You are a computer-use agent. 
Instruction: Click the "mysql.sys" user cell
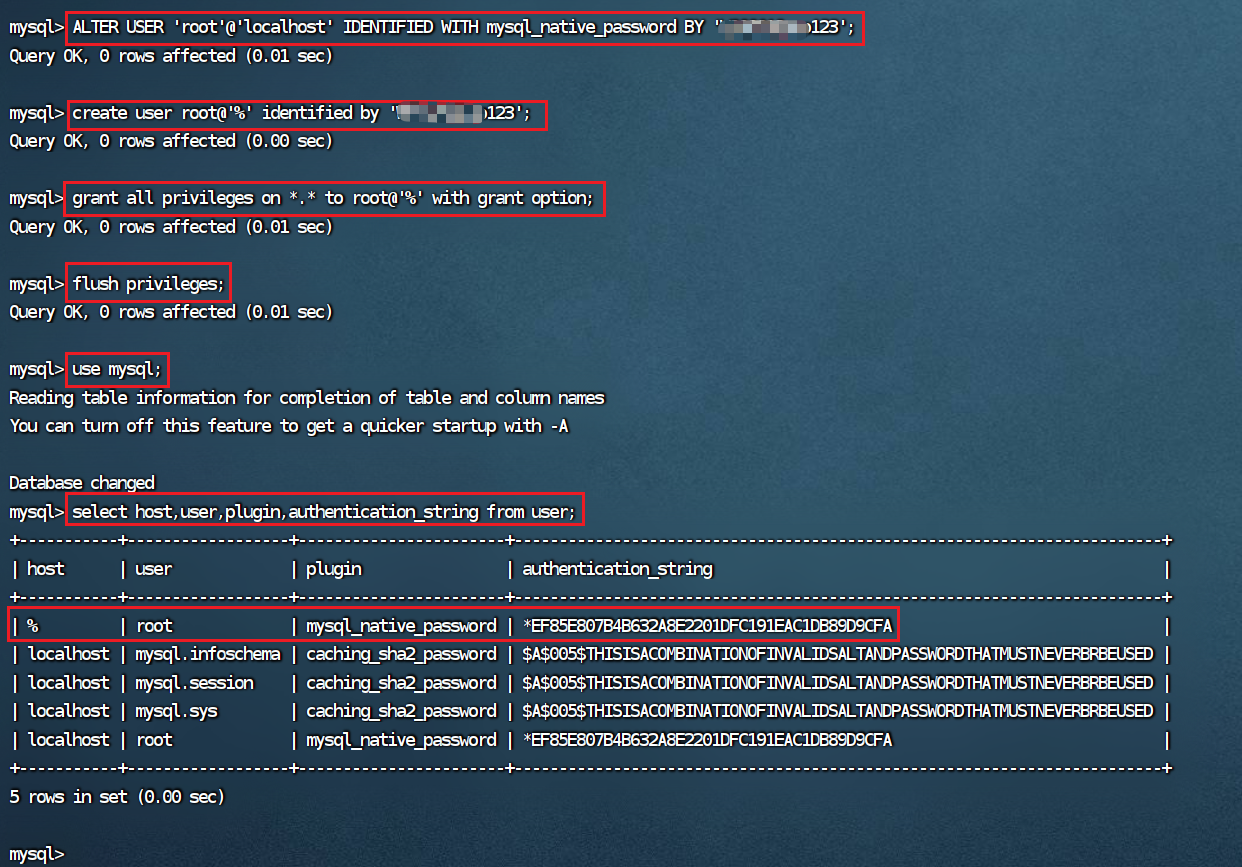click(x=177, y=711)
